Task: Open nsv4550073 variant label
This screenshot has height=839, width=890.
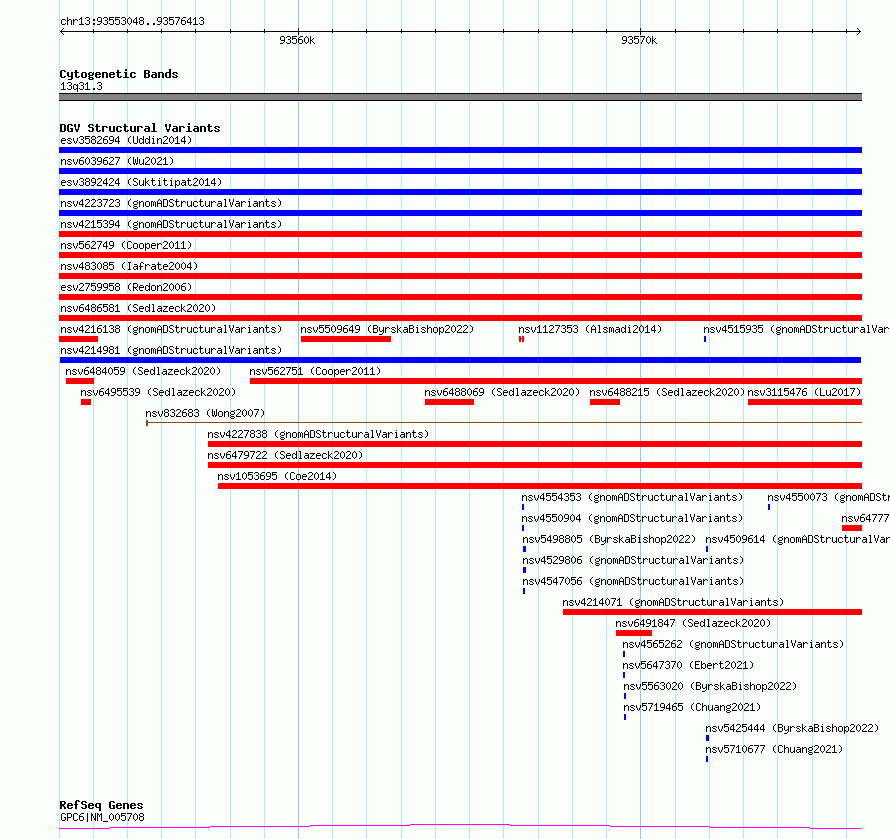Action: pos(828,497)
